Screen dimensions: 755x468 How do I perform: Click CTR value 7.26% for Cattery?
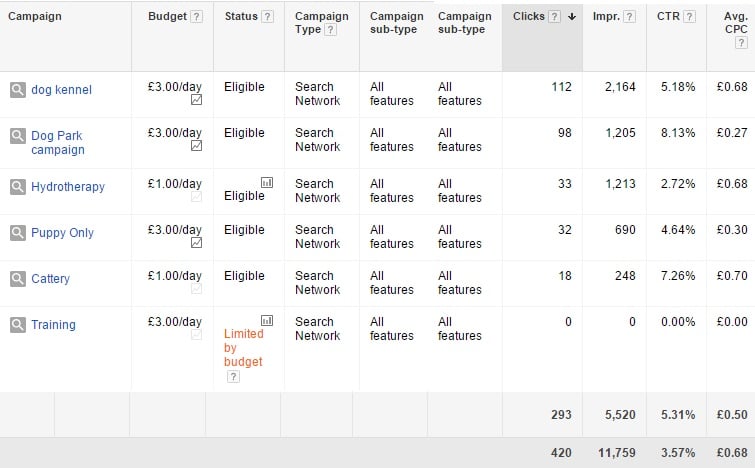pos(678,276)
